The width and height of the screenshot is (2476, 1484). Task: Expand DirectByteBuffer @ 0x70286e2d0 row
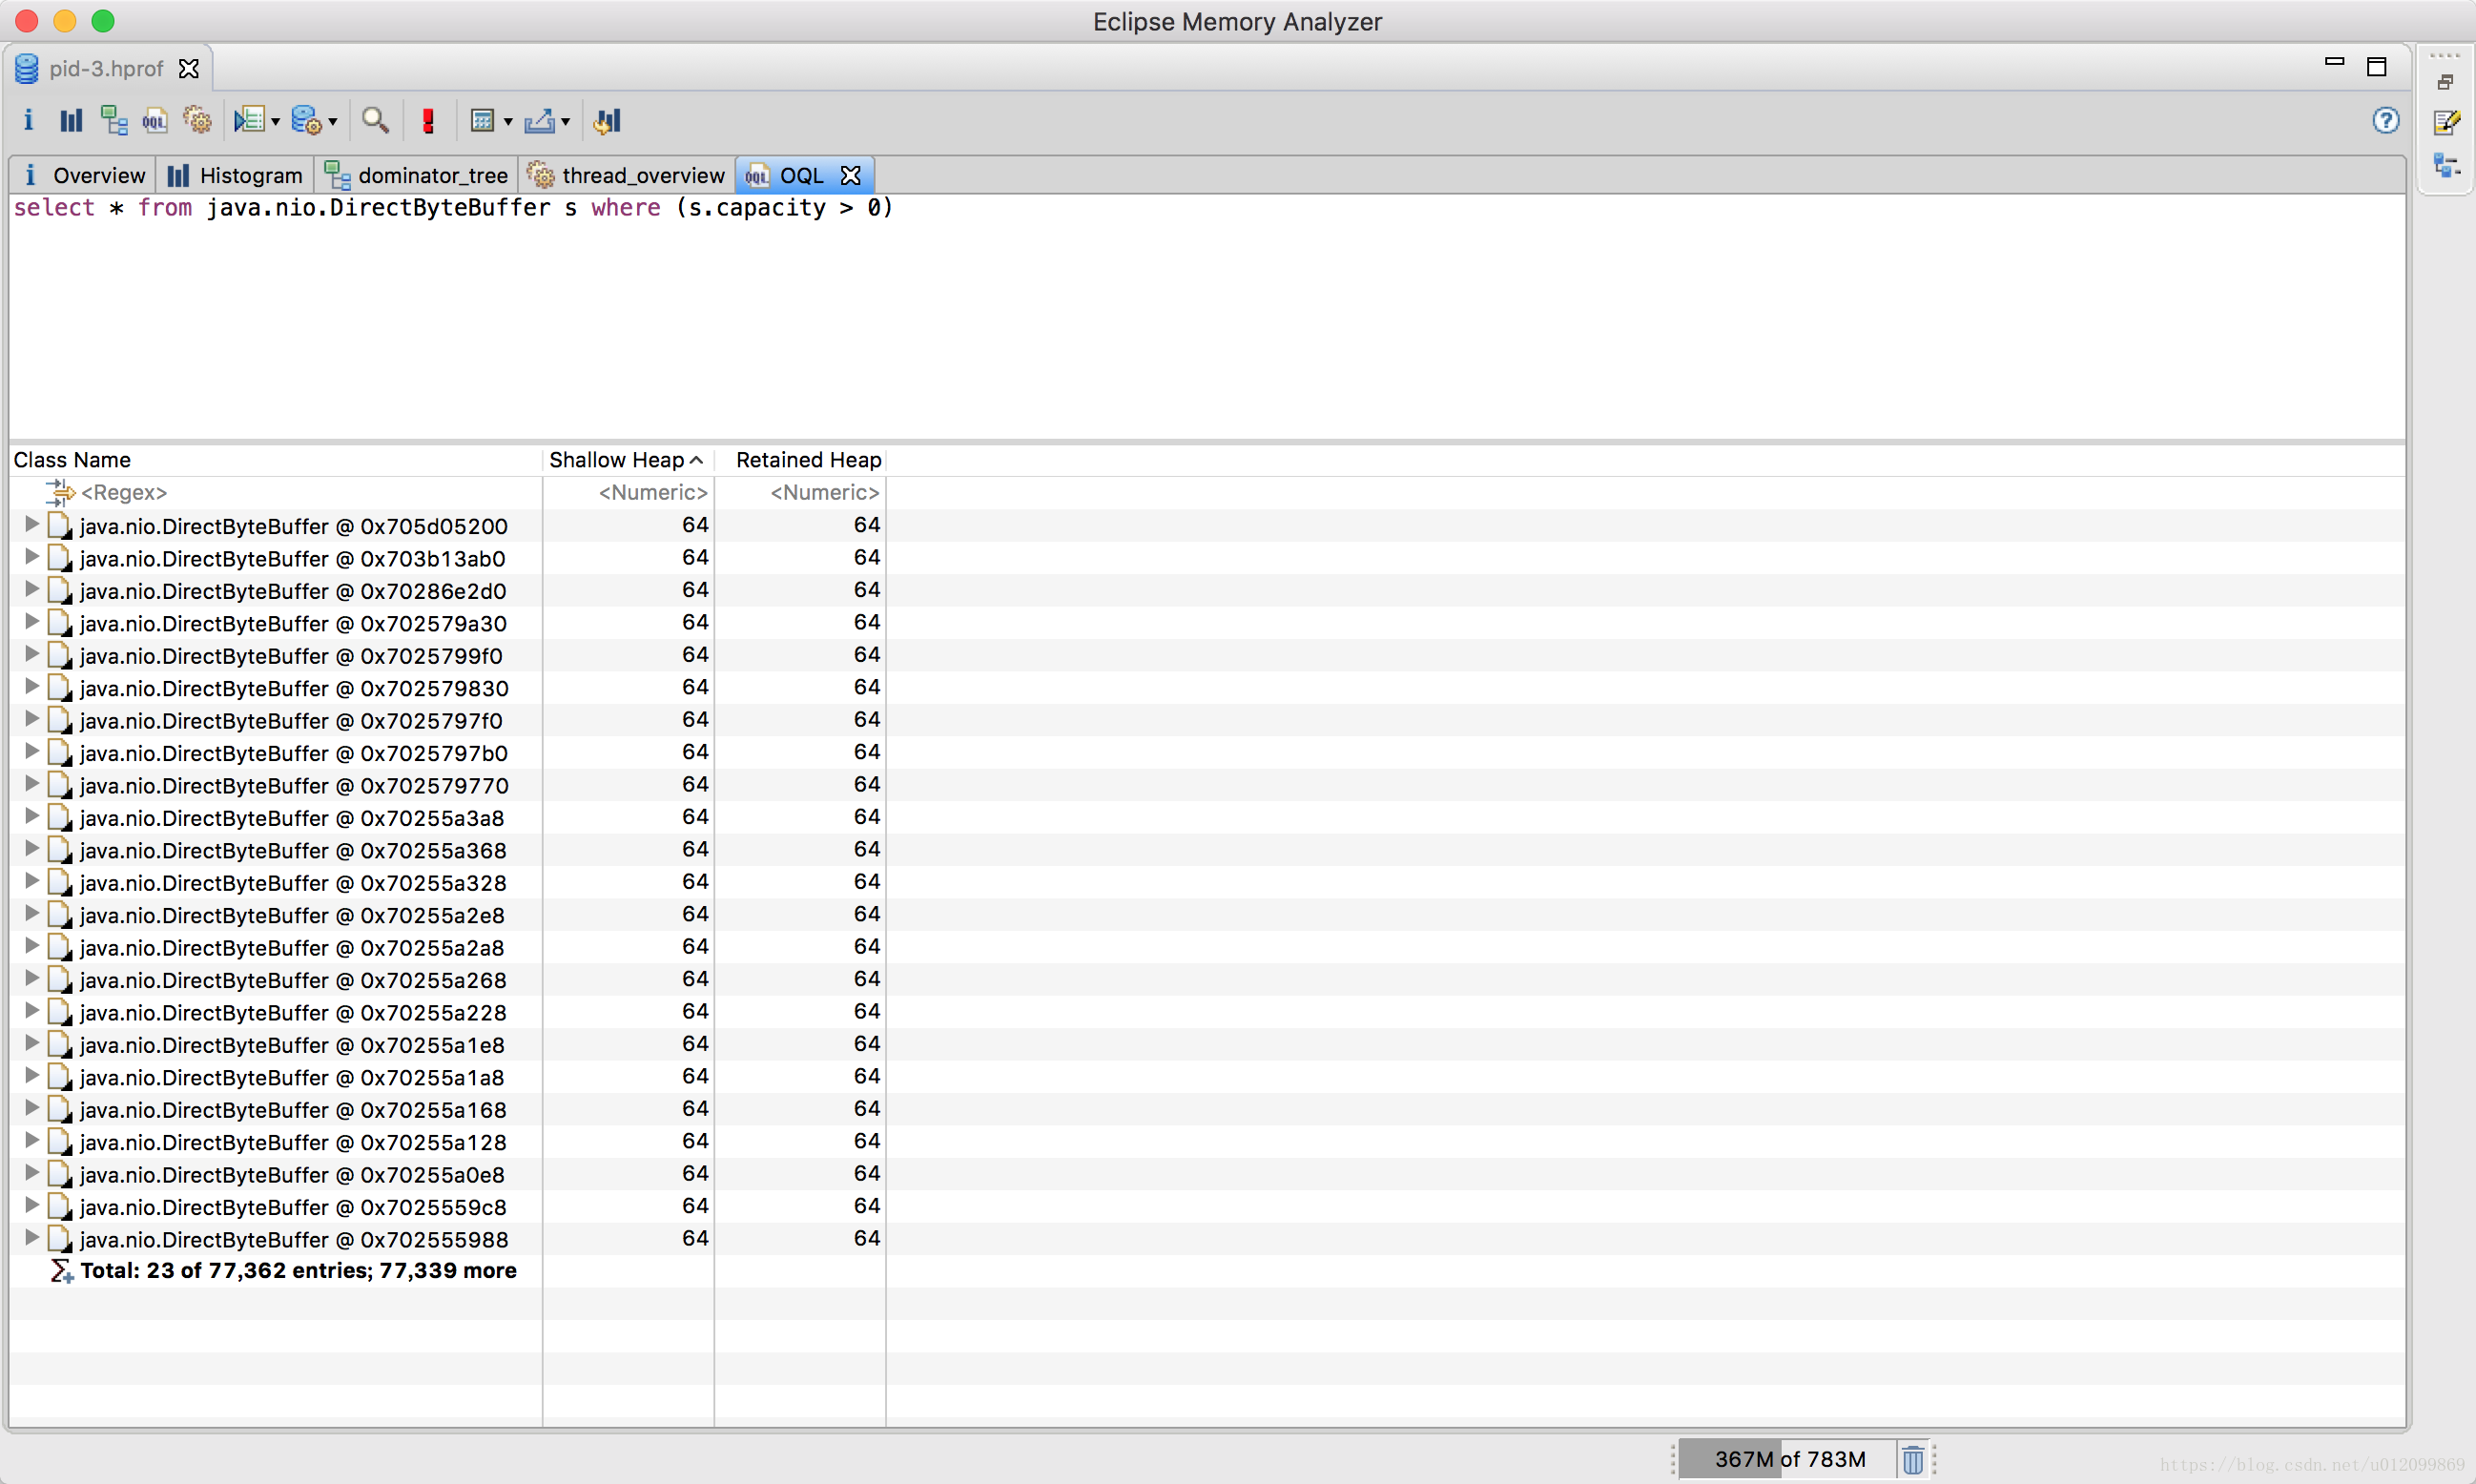pos(31,590)
